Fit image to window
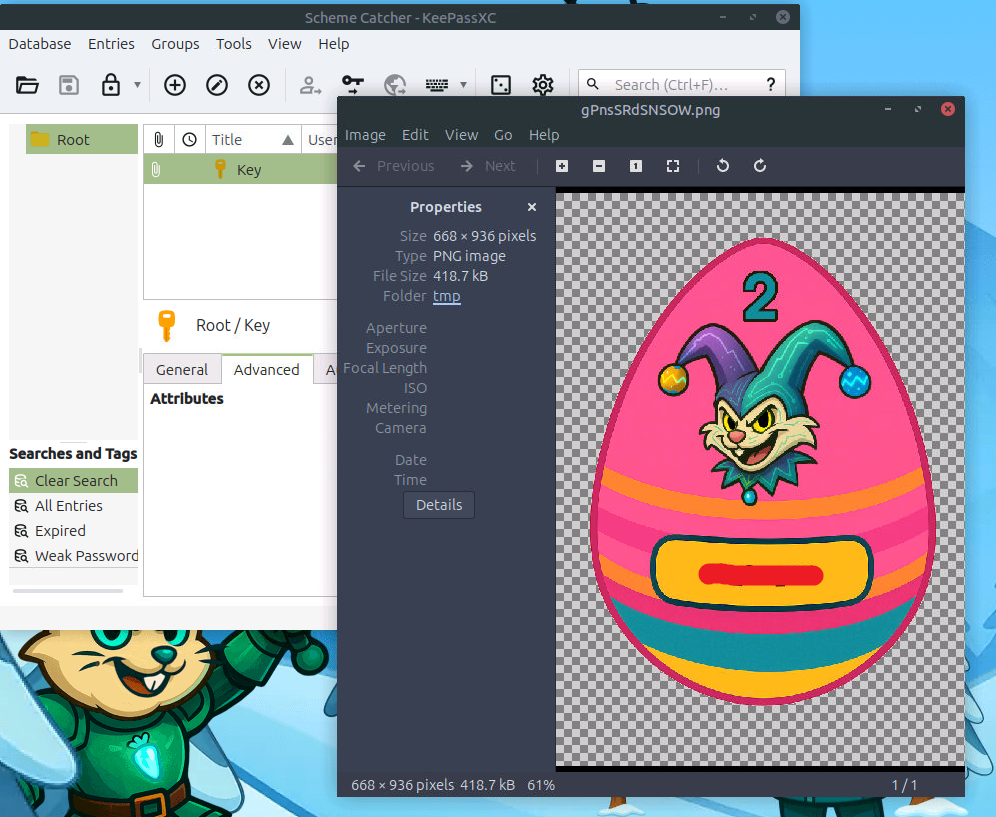The height and width of the screenshot is (817, 996). pyautogui.click(x=673, y=166)
